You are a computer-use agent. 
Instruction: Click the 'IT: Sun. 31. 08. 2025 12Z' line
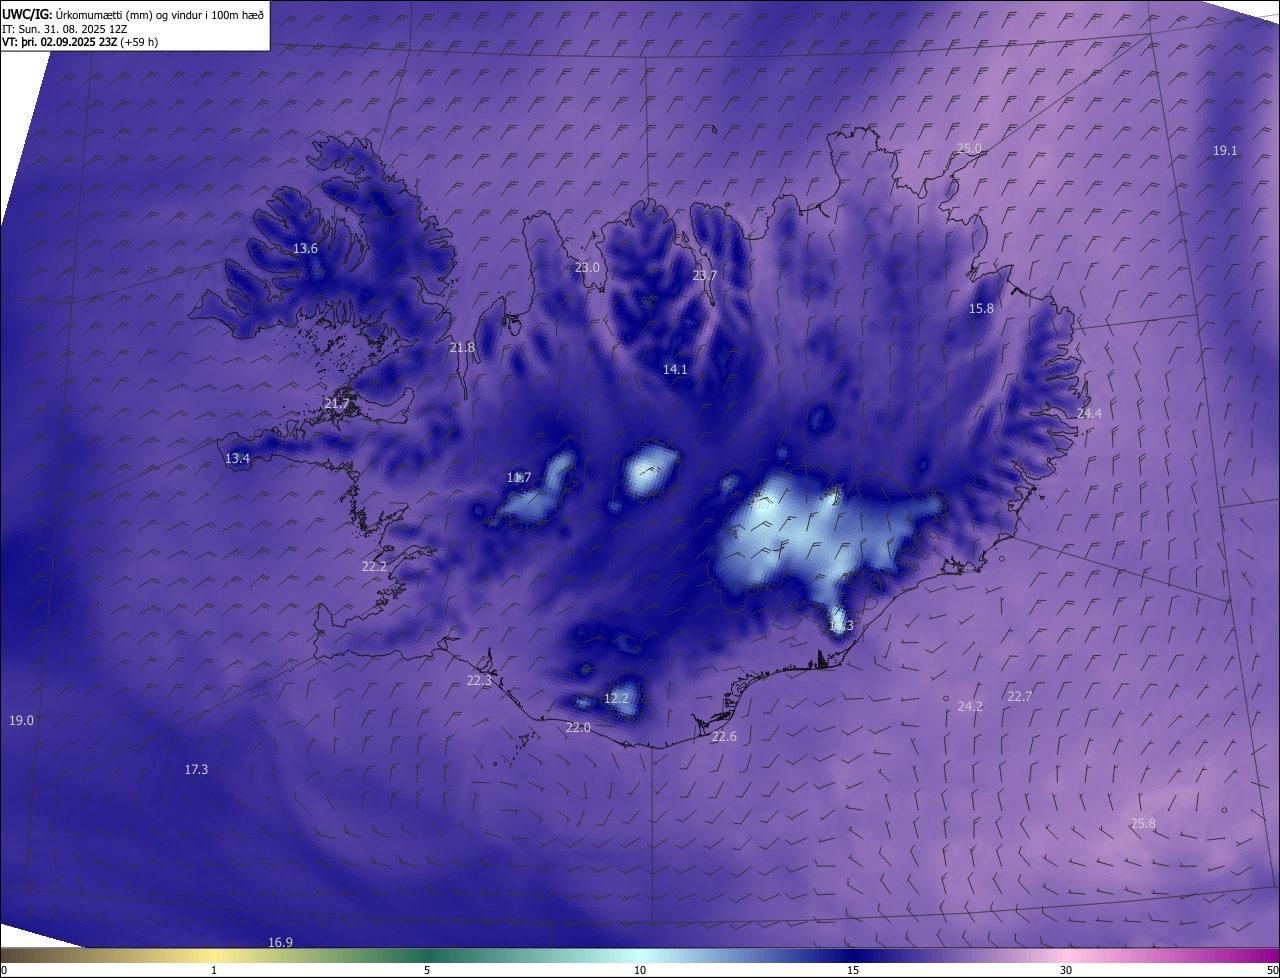tap(64, 28)
